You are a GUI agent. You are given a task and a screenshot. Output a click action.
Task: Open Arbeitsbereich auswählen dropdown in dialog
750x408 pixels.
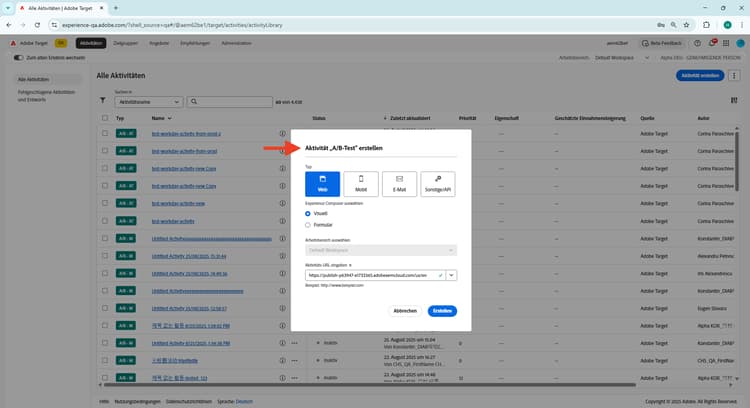tap(381, 250)
